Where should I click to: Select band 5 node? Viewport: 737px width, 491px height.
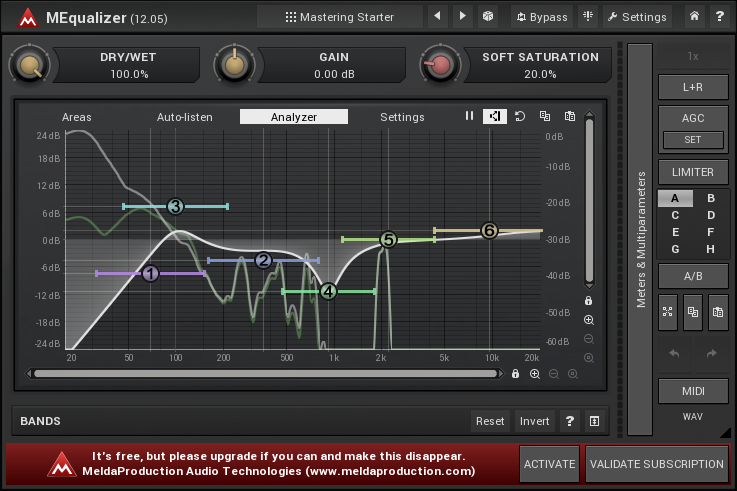click(x=388, y=240)
